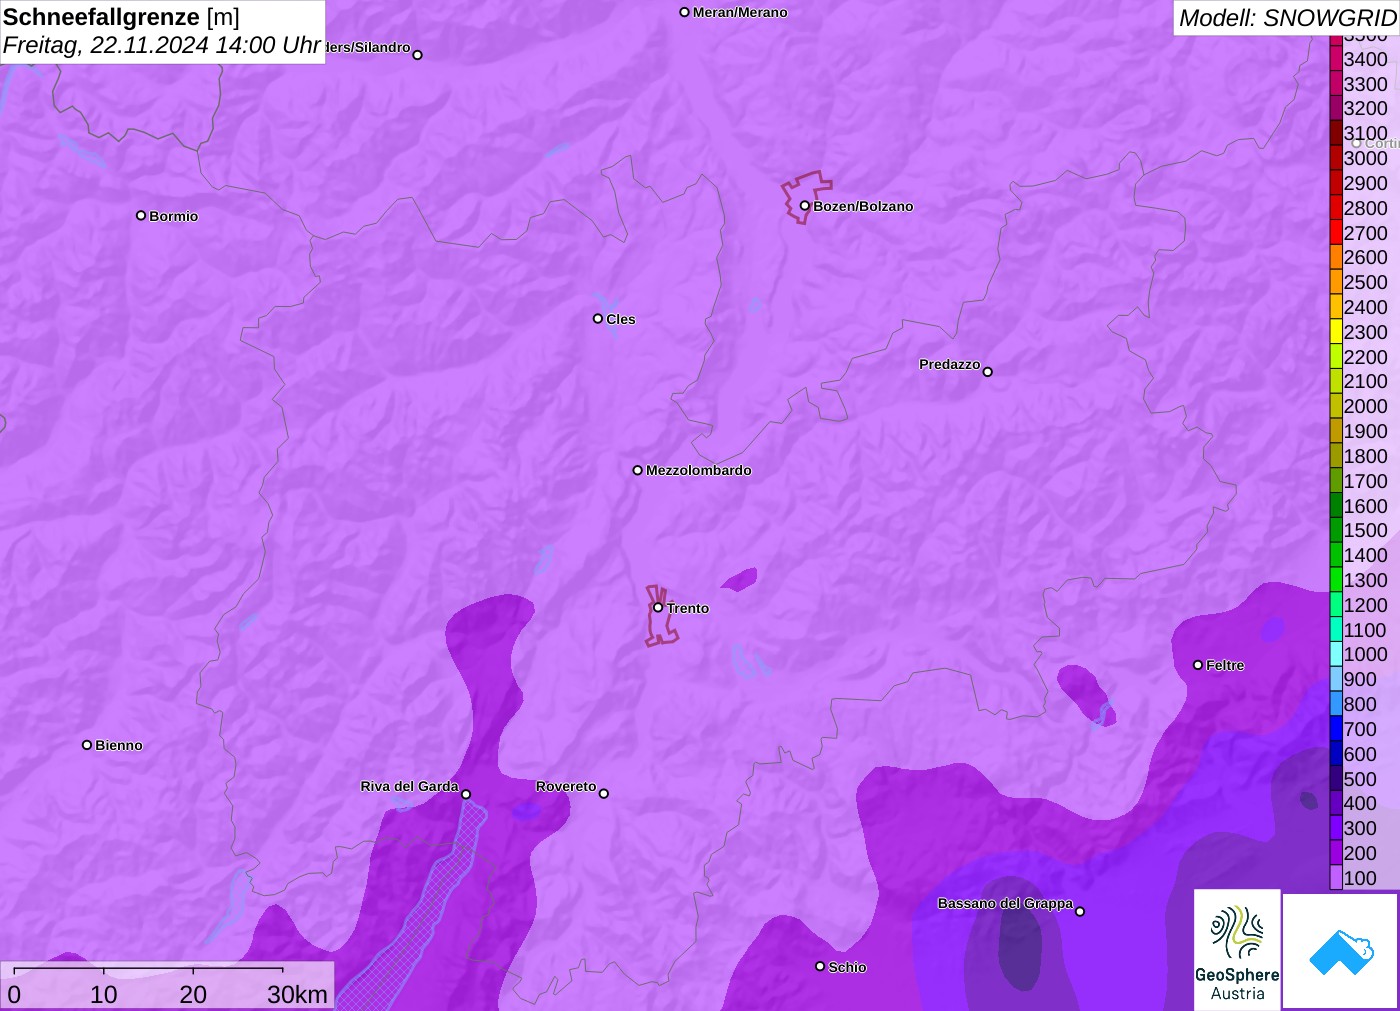Click the "Cles" town label
The height and width of the screenshot is (1011, 1400).
621,319
